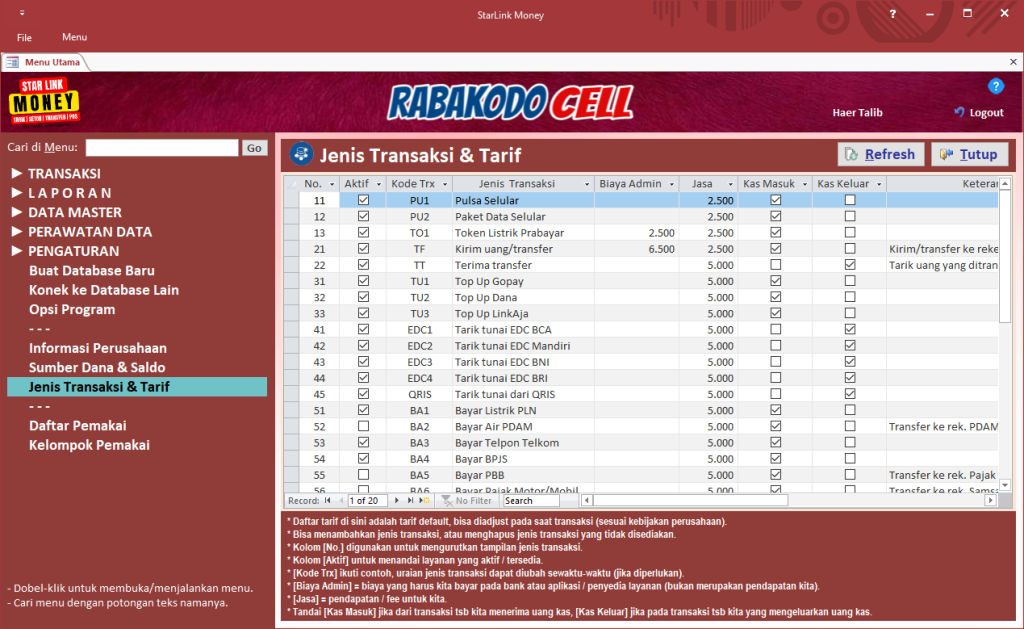Toggle Aktif checkbox for Bayar Air PDAM
1024x629 pixels.
click(x=363, y=426)
